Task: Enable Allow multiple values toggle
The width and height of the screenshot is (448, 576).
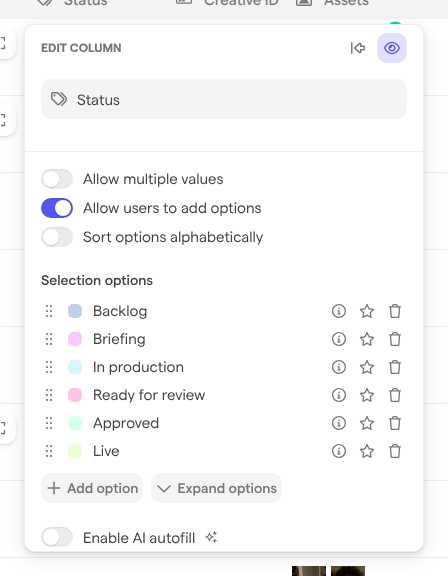Action: tap(57, 179)
